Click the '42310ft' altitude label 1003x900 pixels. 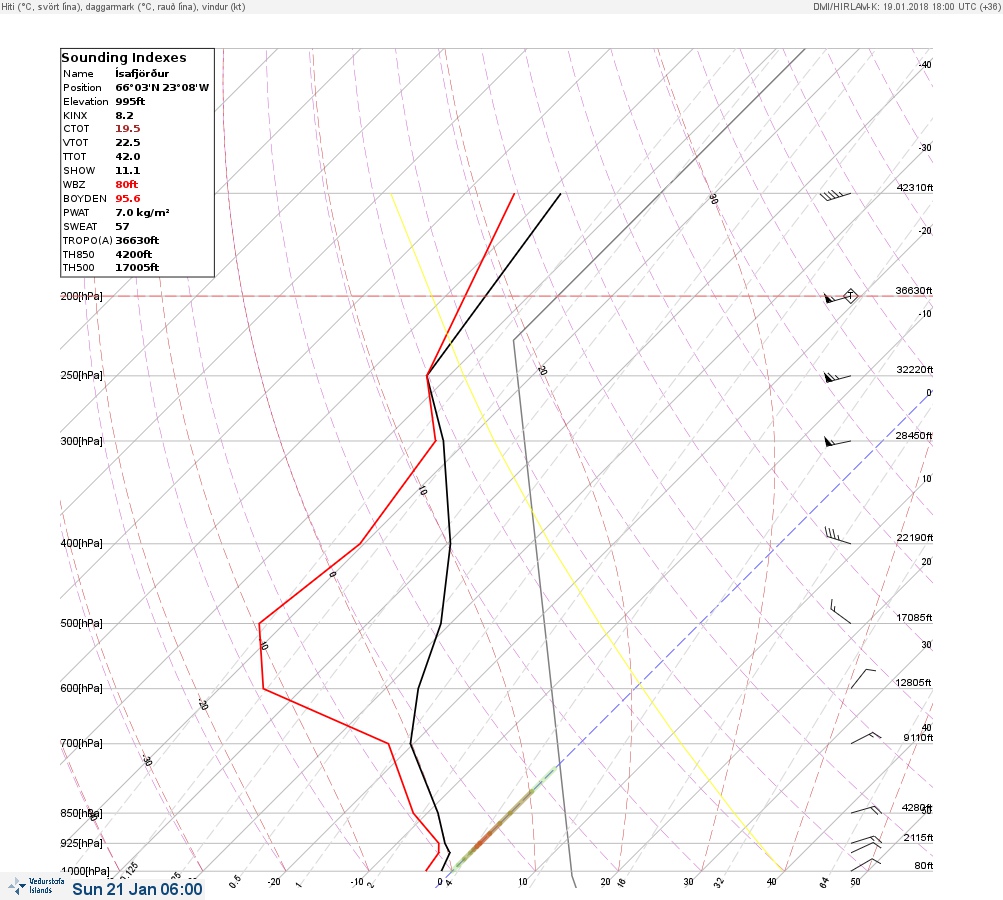[x=915, y=187]
